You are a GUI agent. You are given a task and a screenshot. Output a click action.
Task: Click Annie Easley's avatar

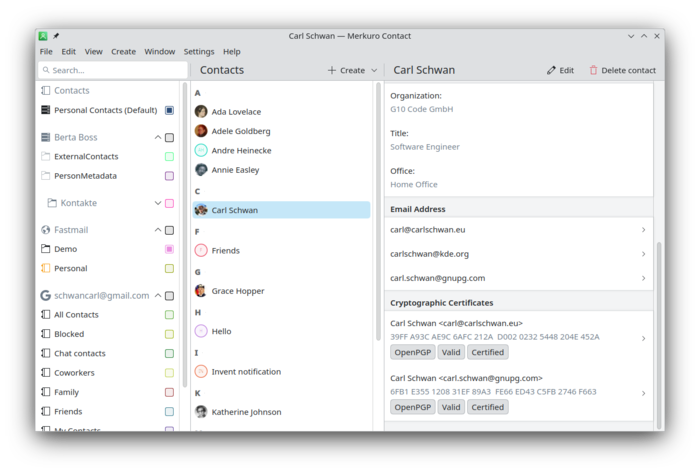click(x=201, y=170)
